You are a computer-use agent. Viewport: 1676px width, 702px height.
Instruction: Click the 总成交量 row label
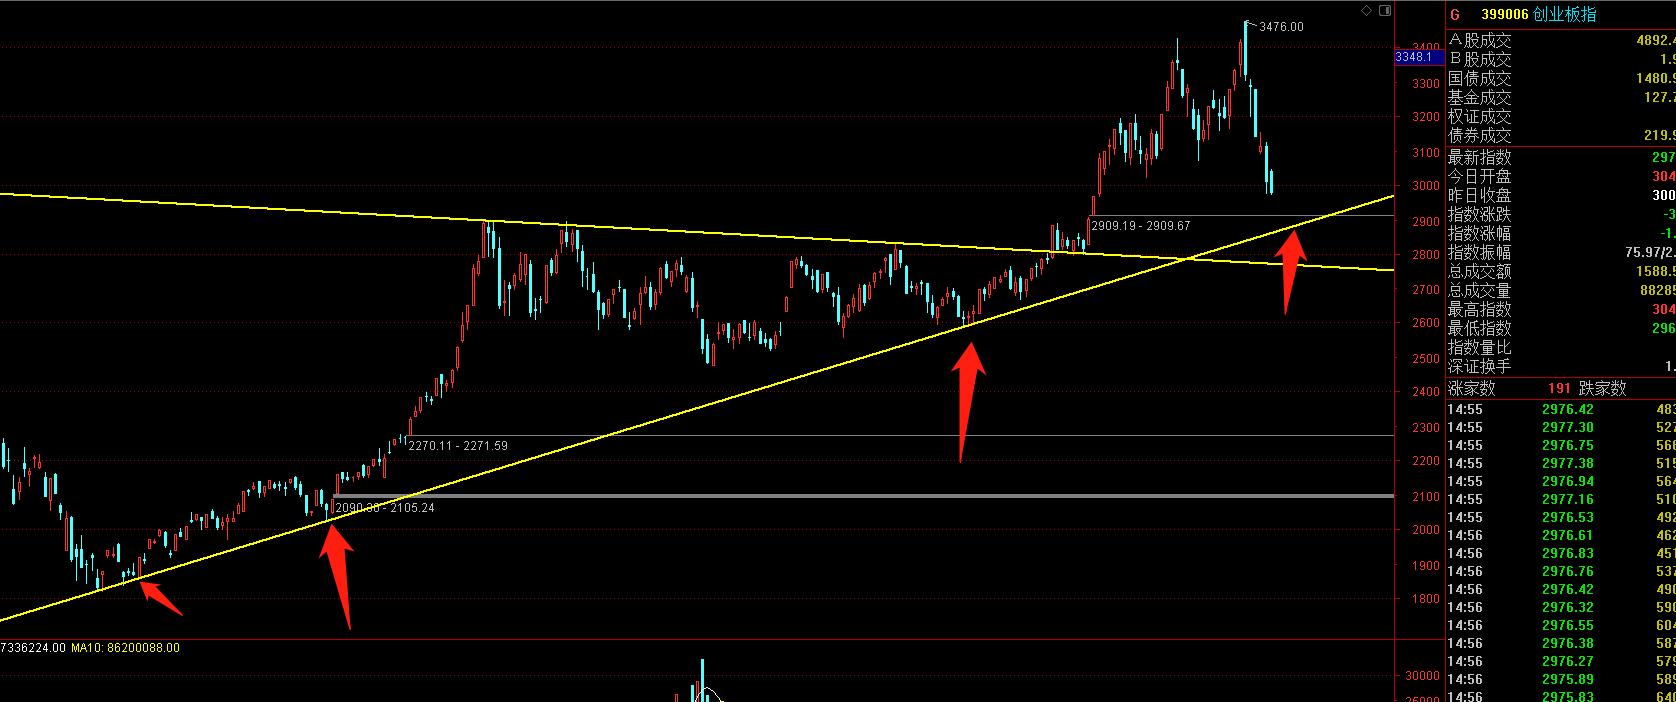click(x=1480, y=291)
